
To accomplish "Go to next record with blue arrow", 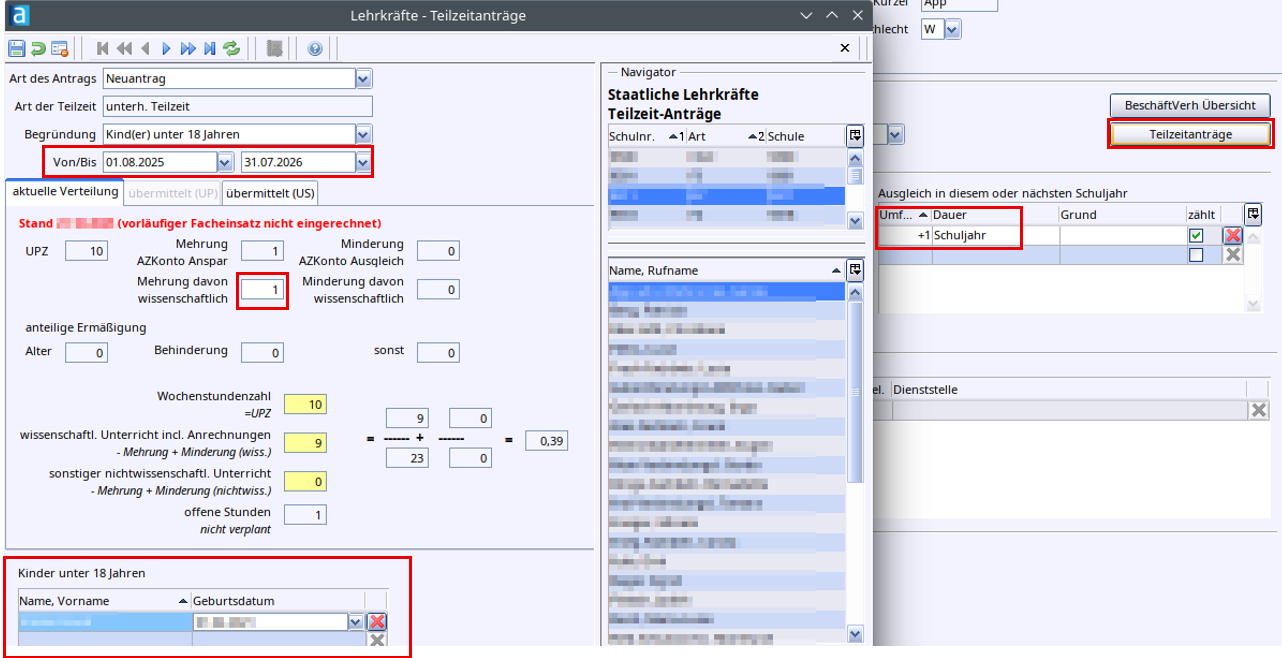I will (x=166, y=48).
